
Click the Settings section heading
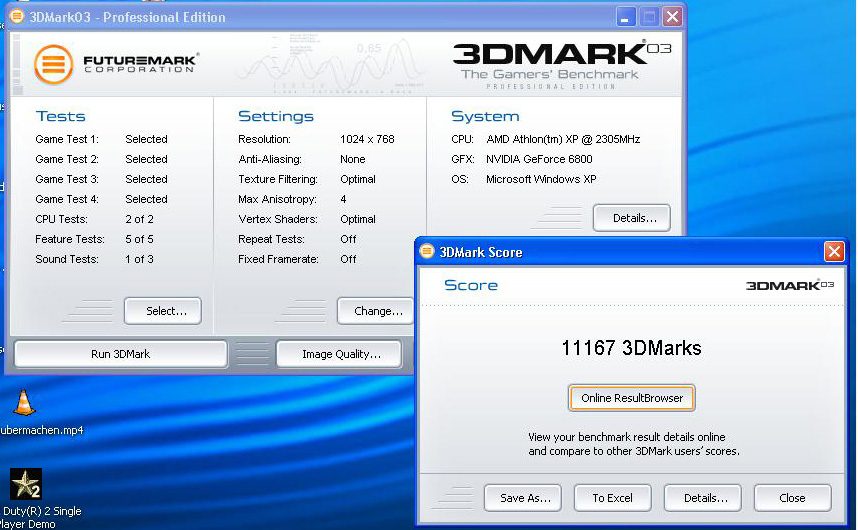point(276,116)
